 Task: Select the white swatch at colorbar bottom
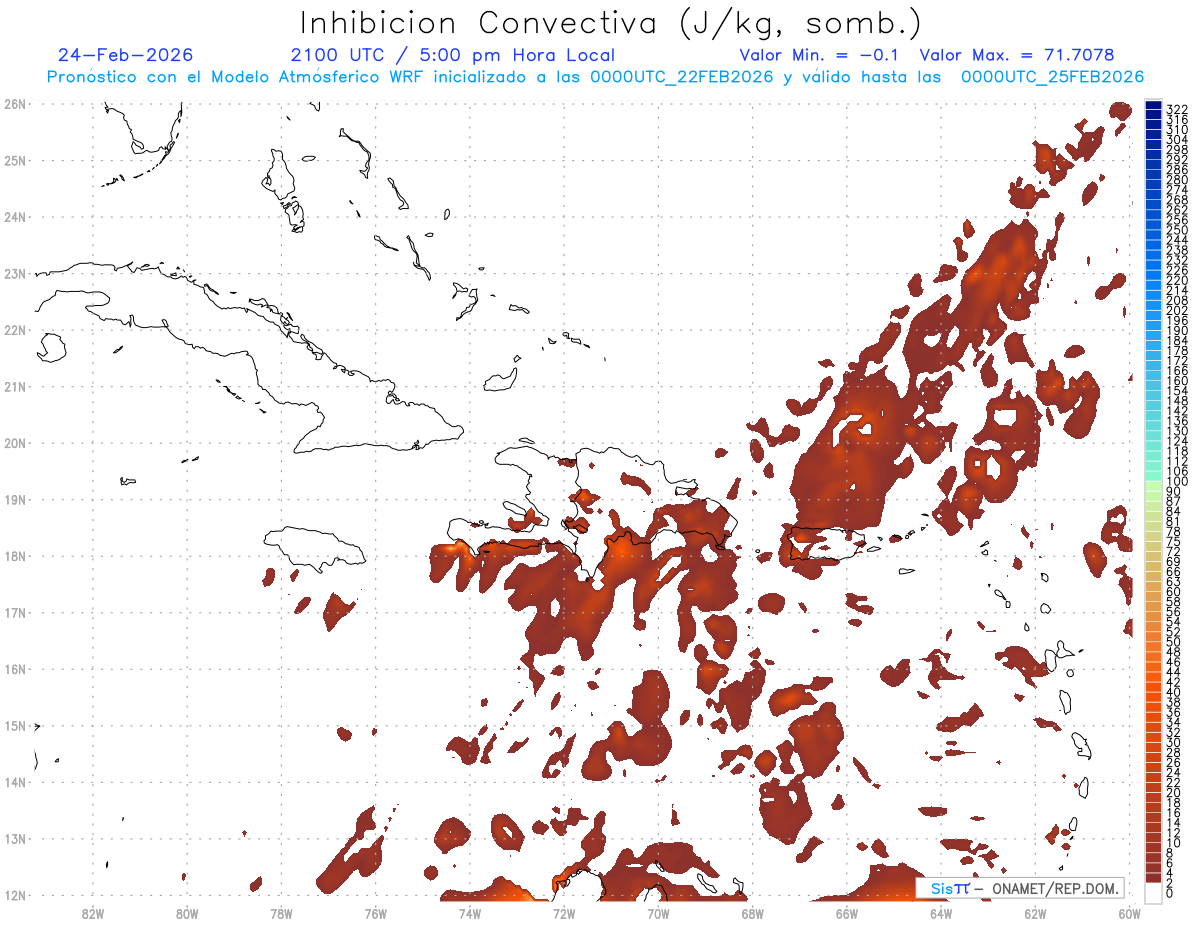click(1153, 891)
